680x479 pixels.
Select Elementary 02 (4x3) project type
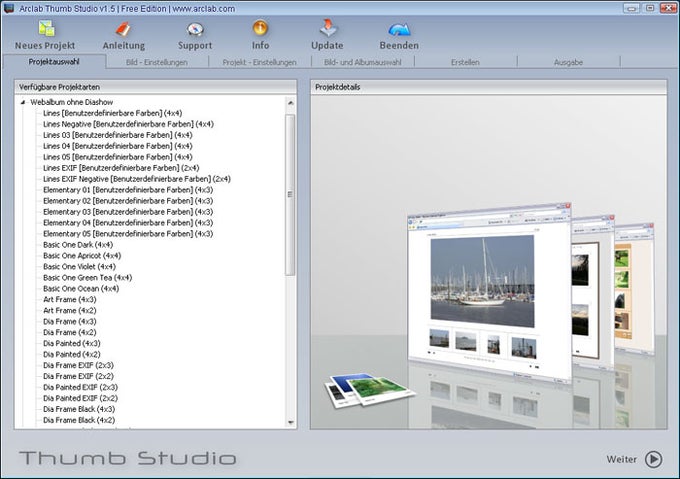tap(128, 201)
